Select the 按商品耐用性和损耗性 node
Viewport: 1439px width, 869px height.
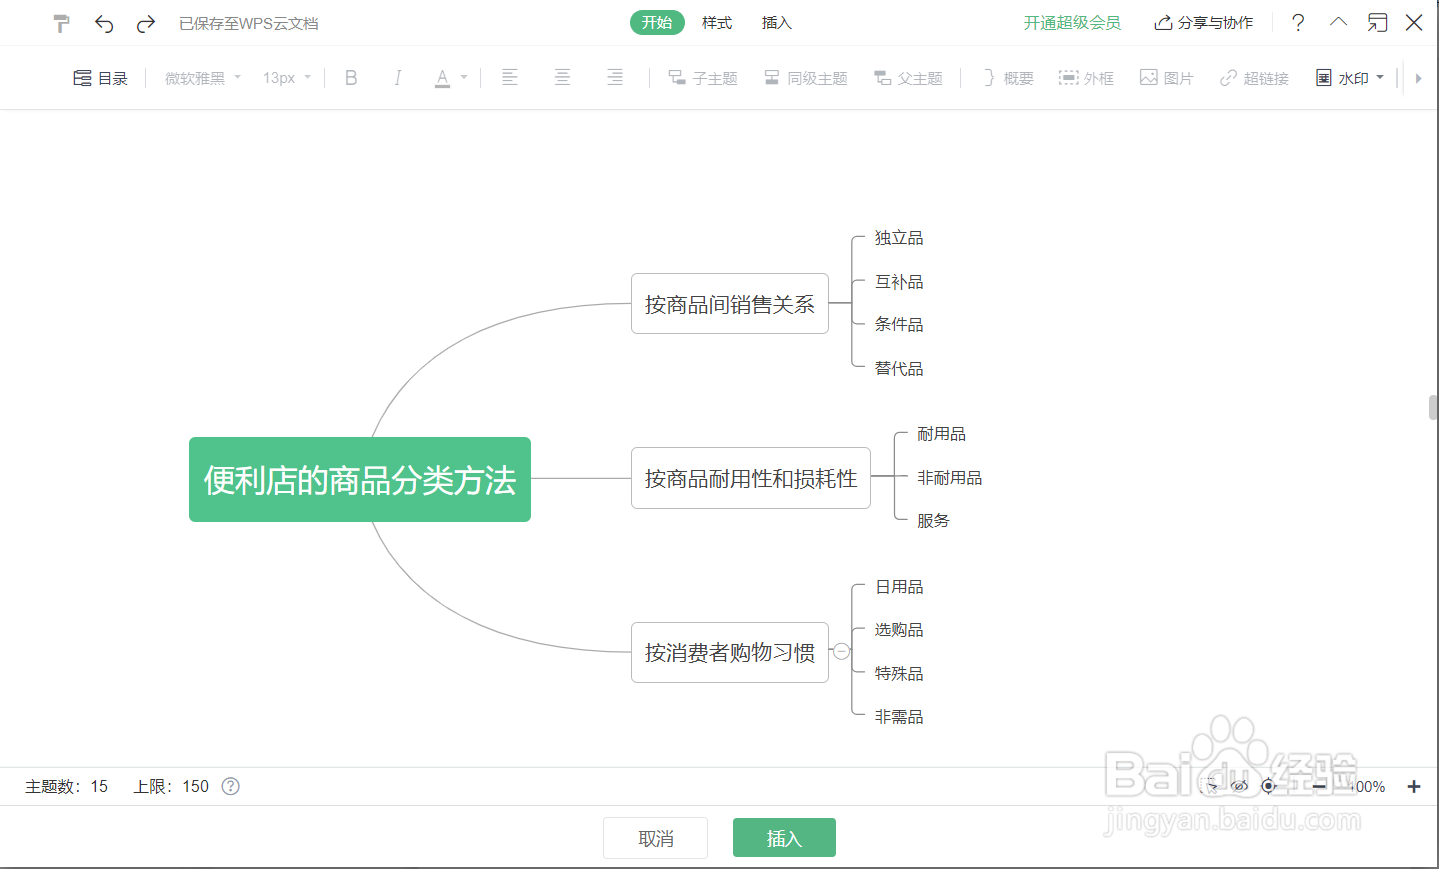(x=751, y=478)
